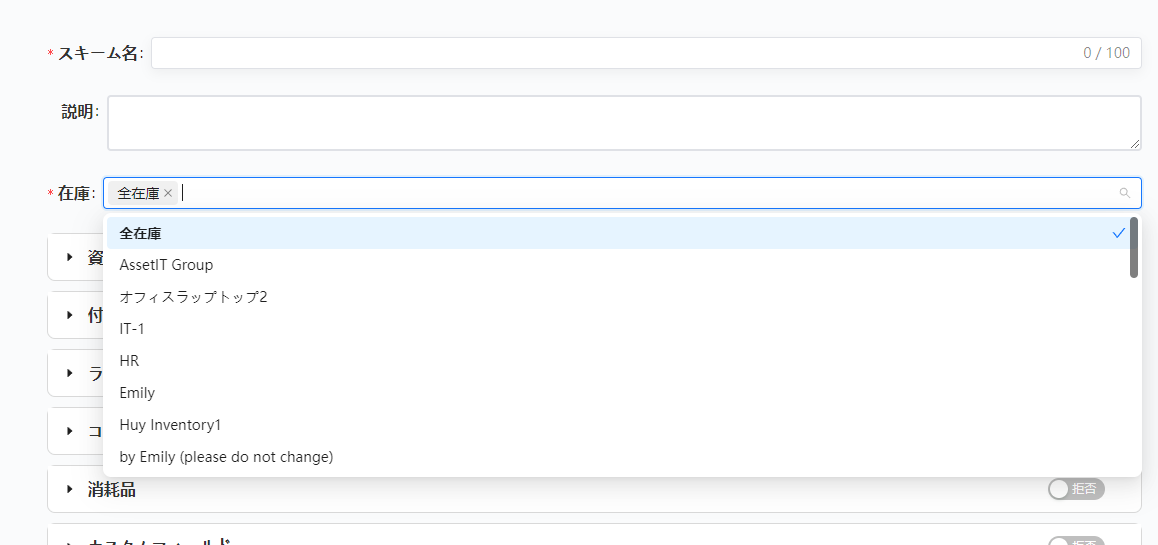Click into the 説明 description textarea

coord(620,123)
